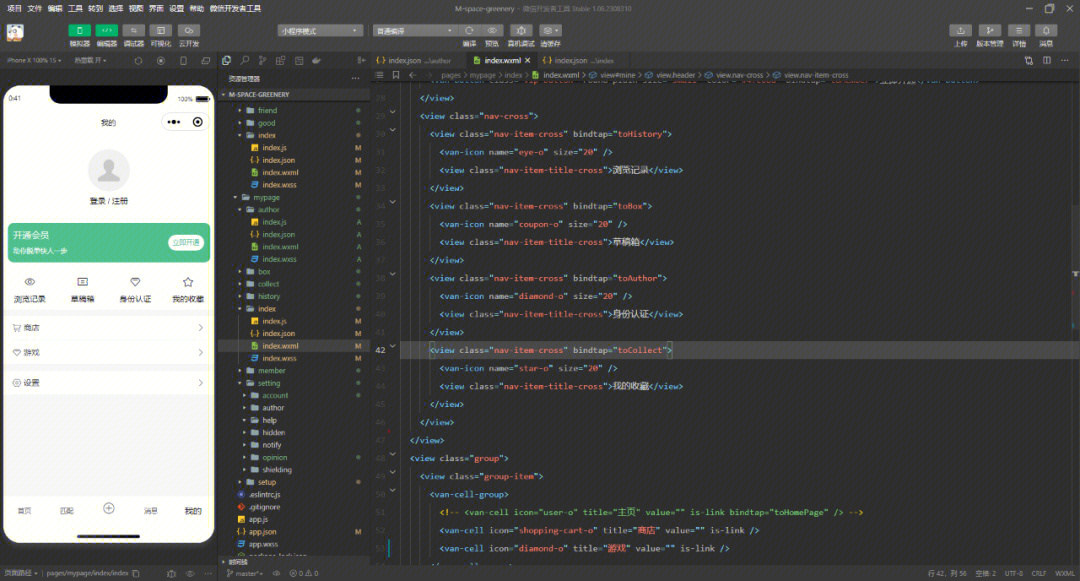1080x581 pixels.
Task: Click the simulator detach window icon
Action: 205,61
